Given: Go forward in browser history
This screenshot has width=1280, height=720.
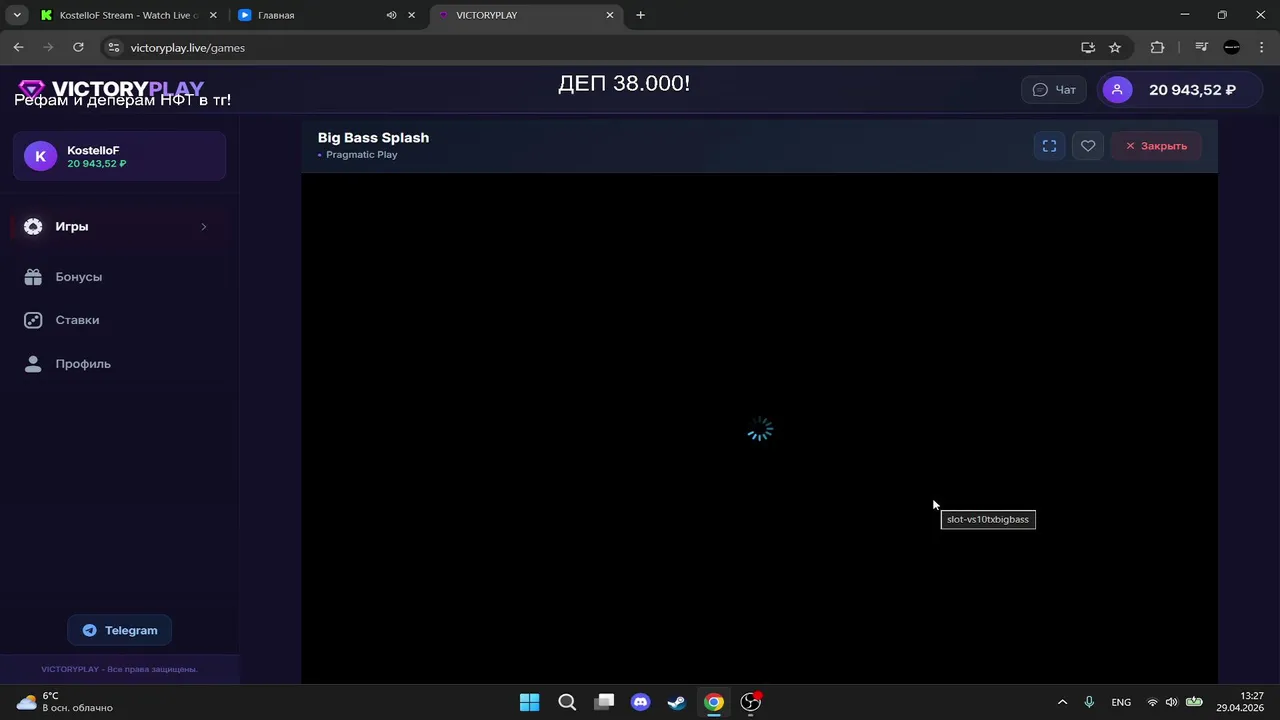Looking at the screenshot, I should pyautogui.click(x=48, y=47).
